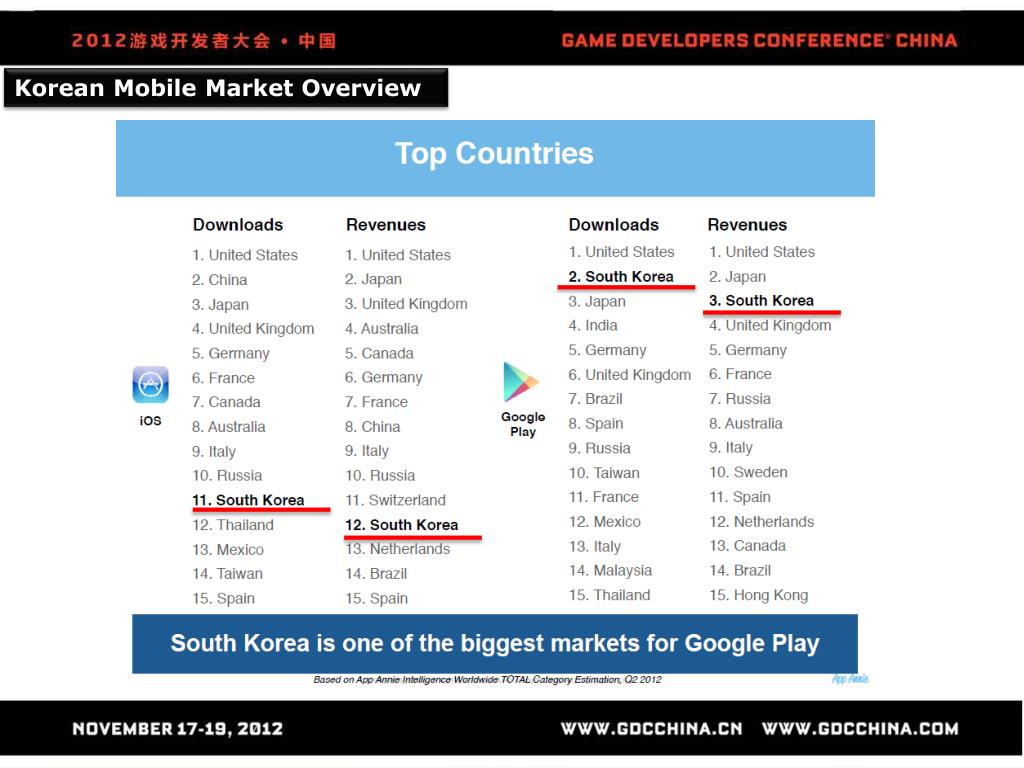
Task: Click the "6. United Kingdom" entry
Action: pos(630,375)
